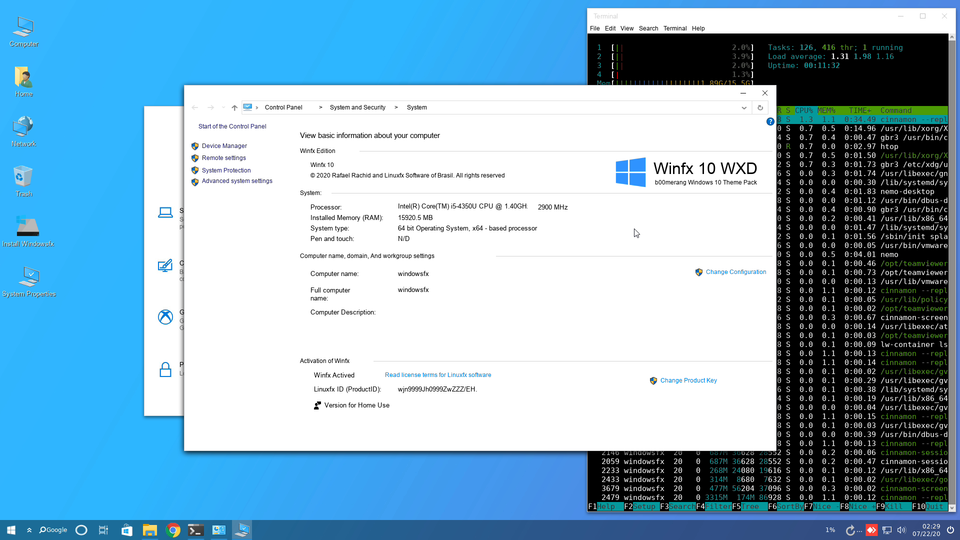Click F5 Tree in htop footer
Screen dimensions: 960x540
749,507
